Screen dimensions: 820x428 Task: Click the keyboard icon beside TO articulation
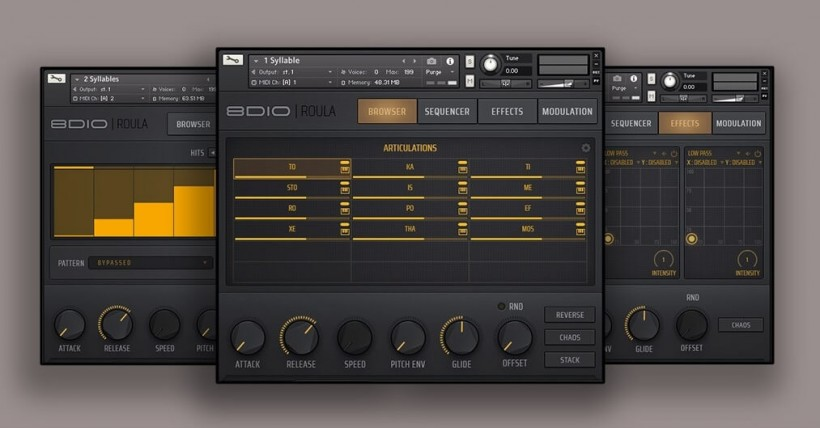click(345, 168)
